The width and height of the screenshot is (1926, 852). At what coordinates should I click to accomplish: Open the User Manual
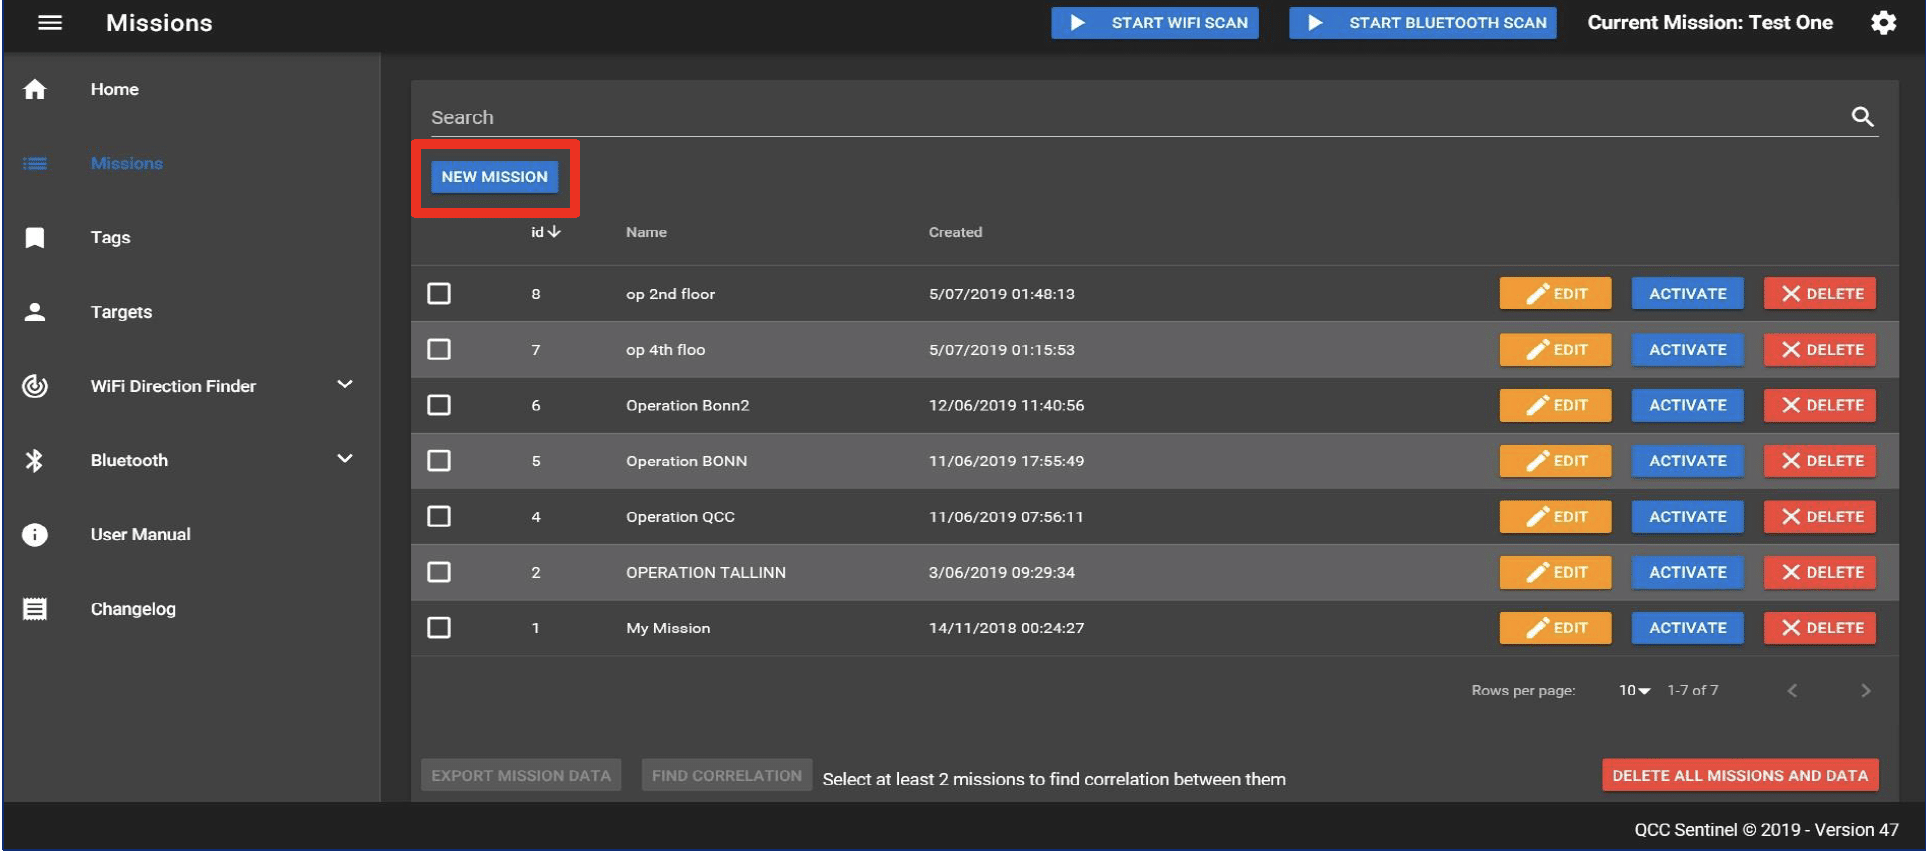[x=141, y=534]
